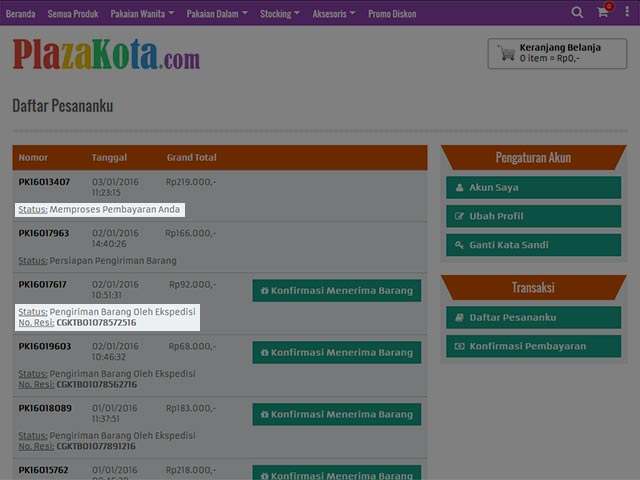Click the vertical dots menu icon

pyautogui.click(x=627, y=13)
